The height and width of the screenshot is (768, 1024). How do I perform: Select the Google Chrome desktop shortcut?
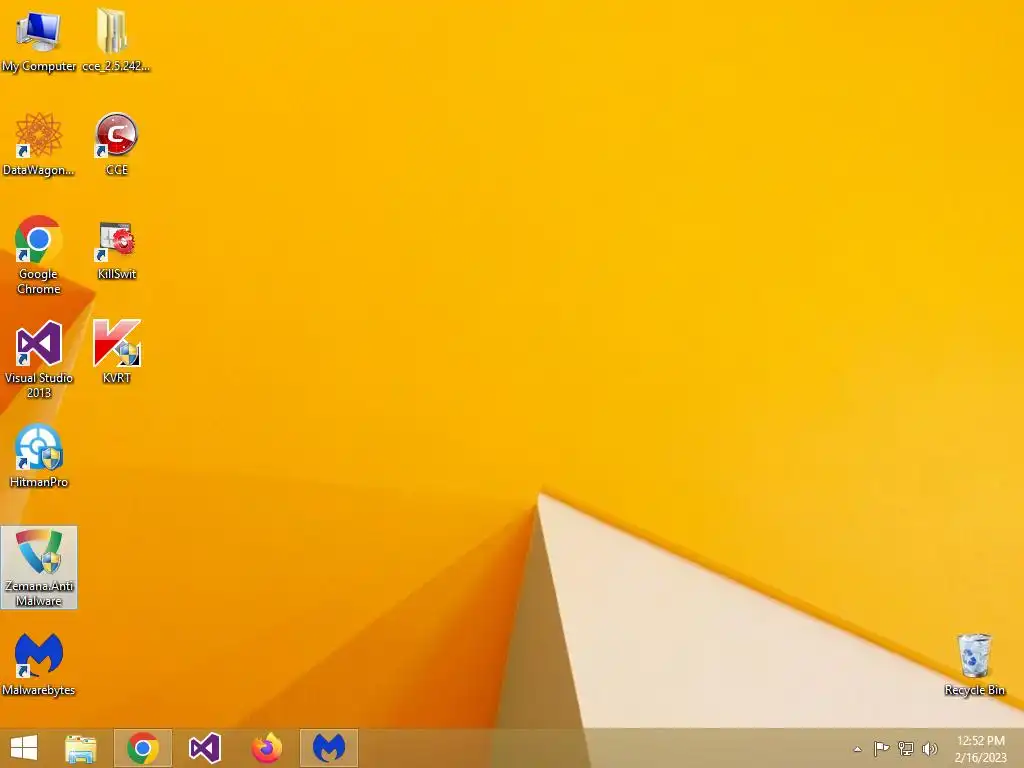(39, 255)
